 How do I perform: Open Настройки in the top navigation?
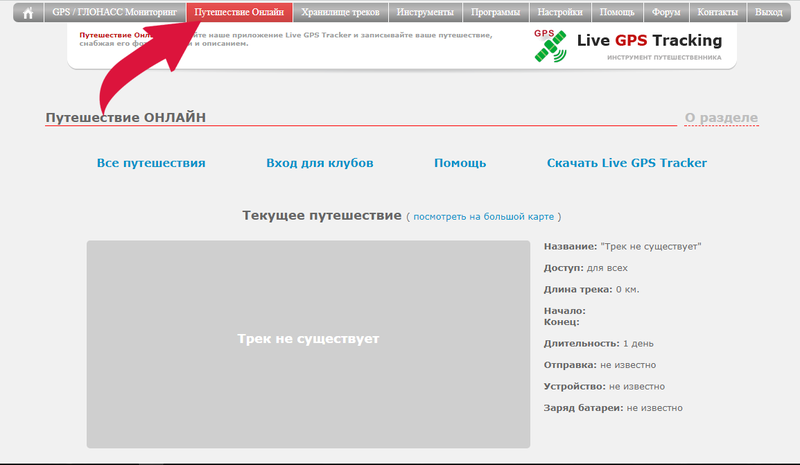pos(560,13)
